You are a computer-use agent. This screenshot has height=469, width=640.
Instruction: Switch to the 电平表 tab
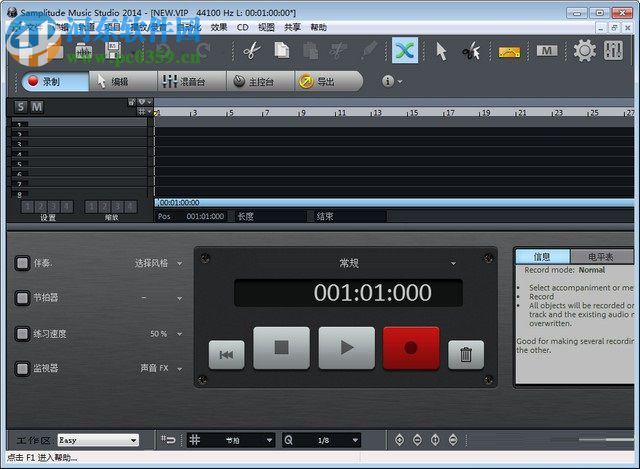click(601, 257)
